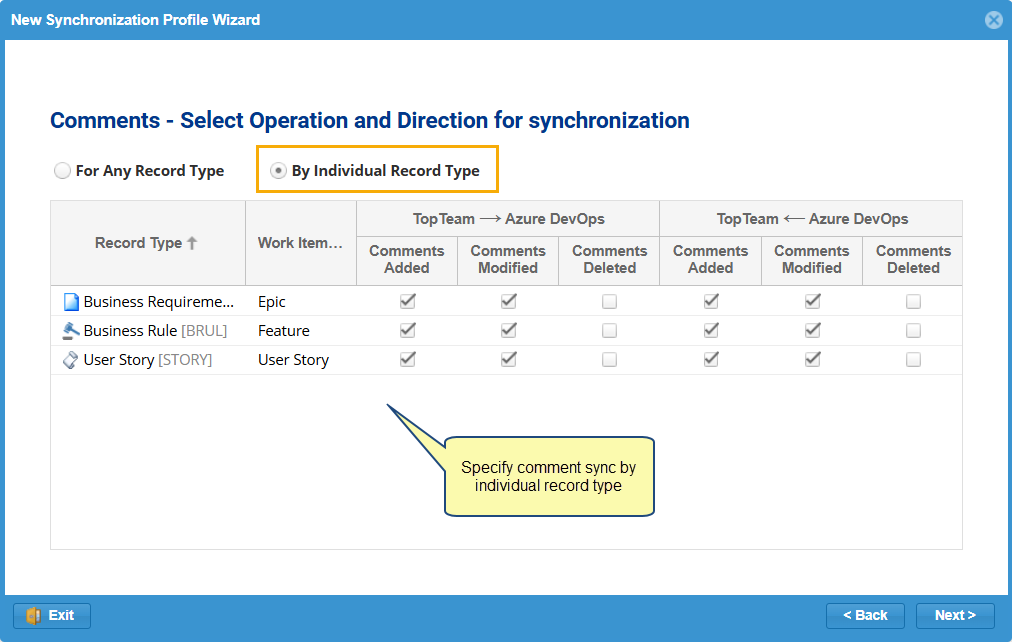Viewport: 1012px width, 642px height.
Task: Select By Individual Record Type option
Action: [279, 171]
